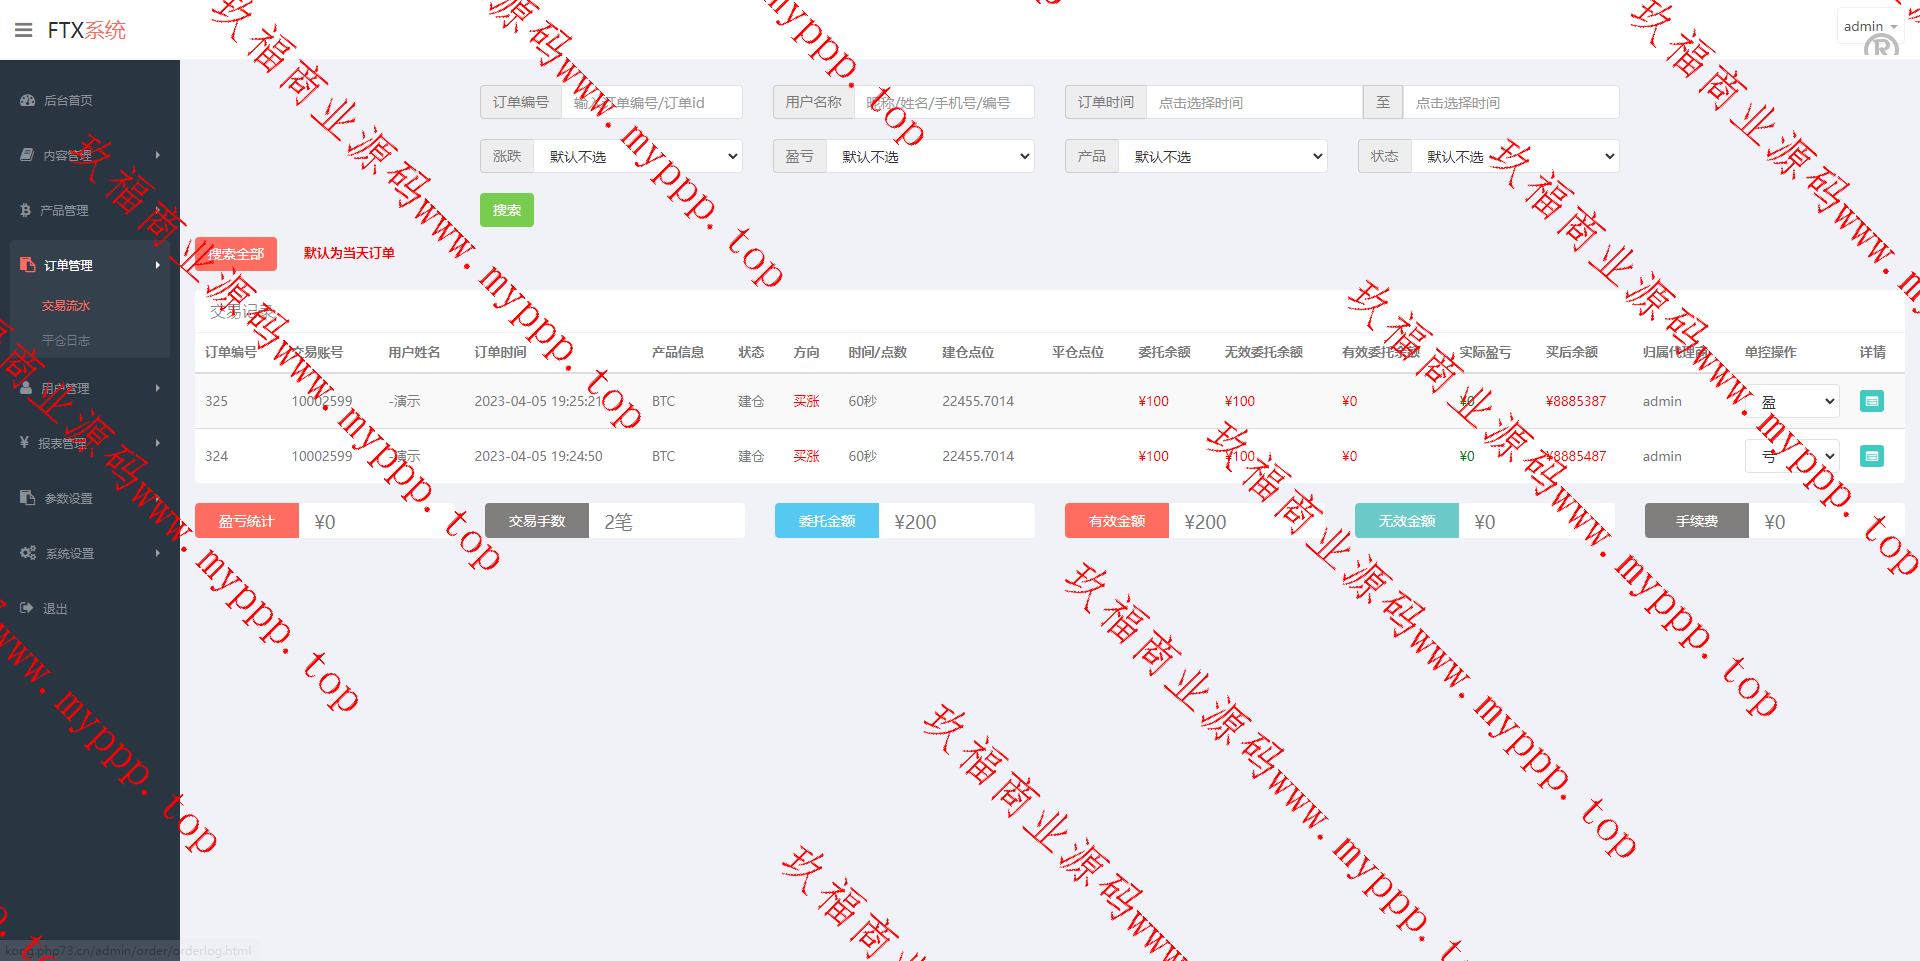1920x961 pixels.
Task: Open the 状态 filter dropdown
Action: coord(1514,156)
